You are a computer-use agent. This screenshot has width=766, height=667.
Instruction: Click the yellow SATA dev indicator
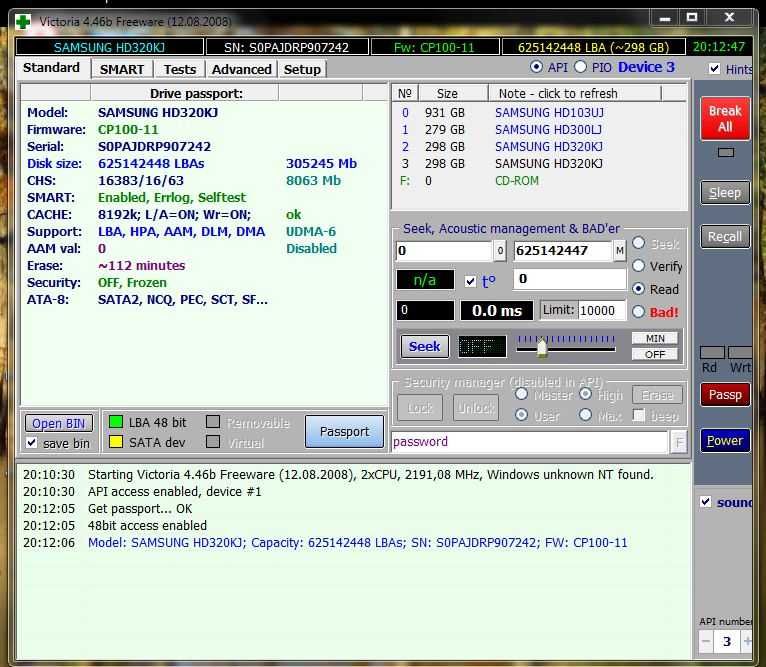point(115,442)
